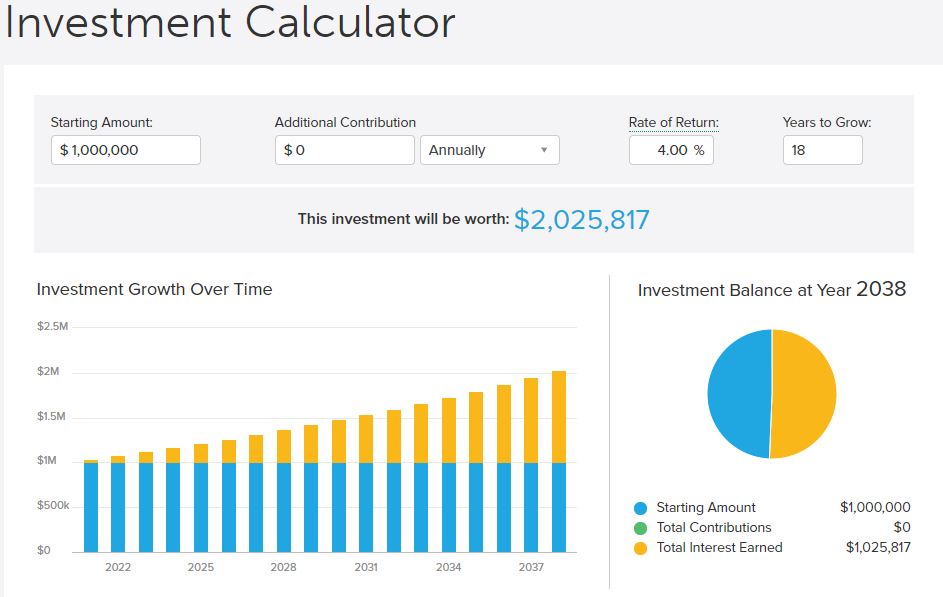Viewport: 943px width, 597px height.
Task: Select the yellow slice of the pie chart
Action: pyautogui.click(x=804, y=393)
